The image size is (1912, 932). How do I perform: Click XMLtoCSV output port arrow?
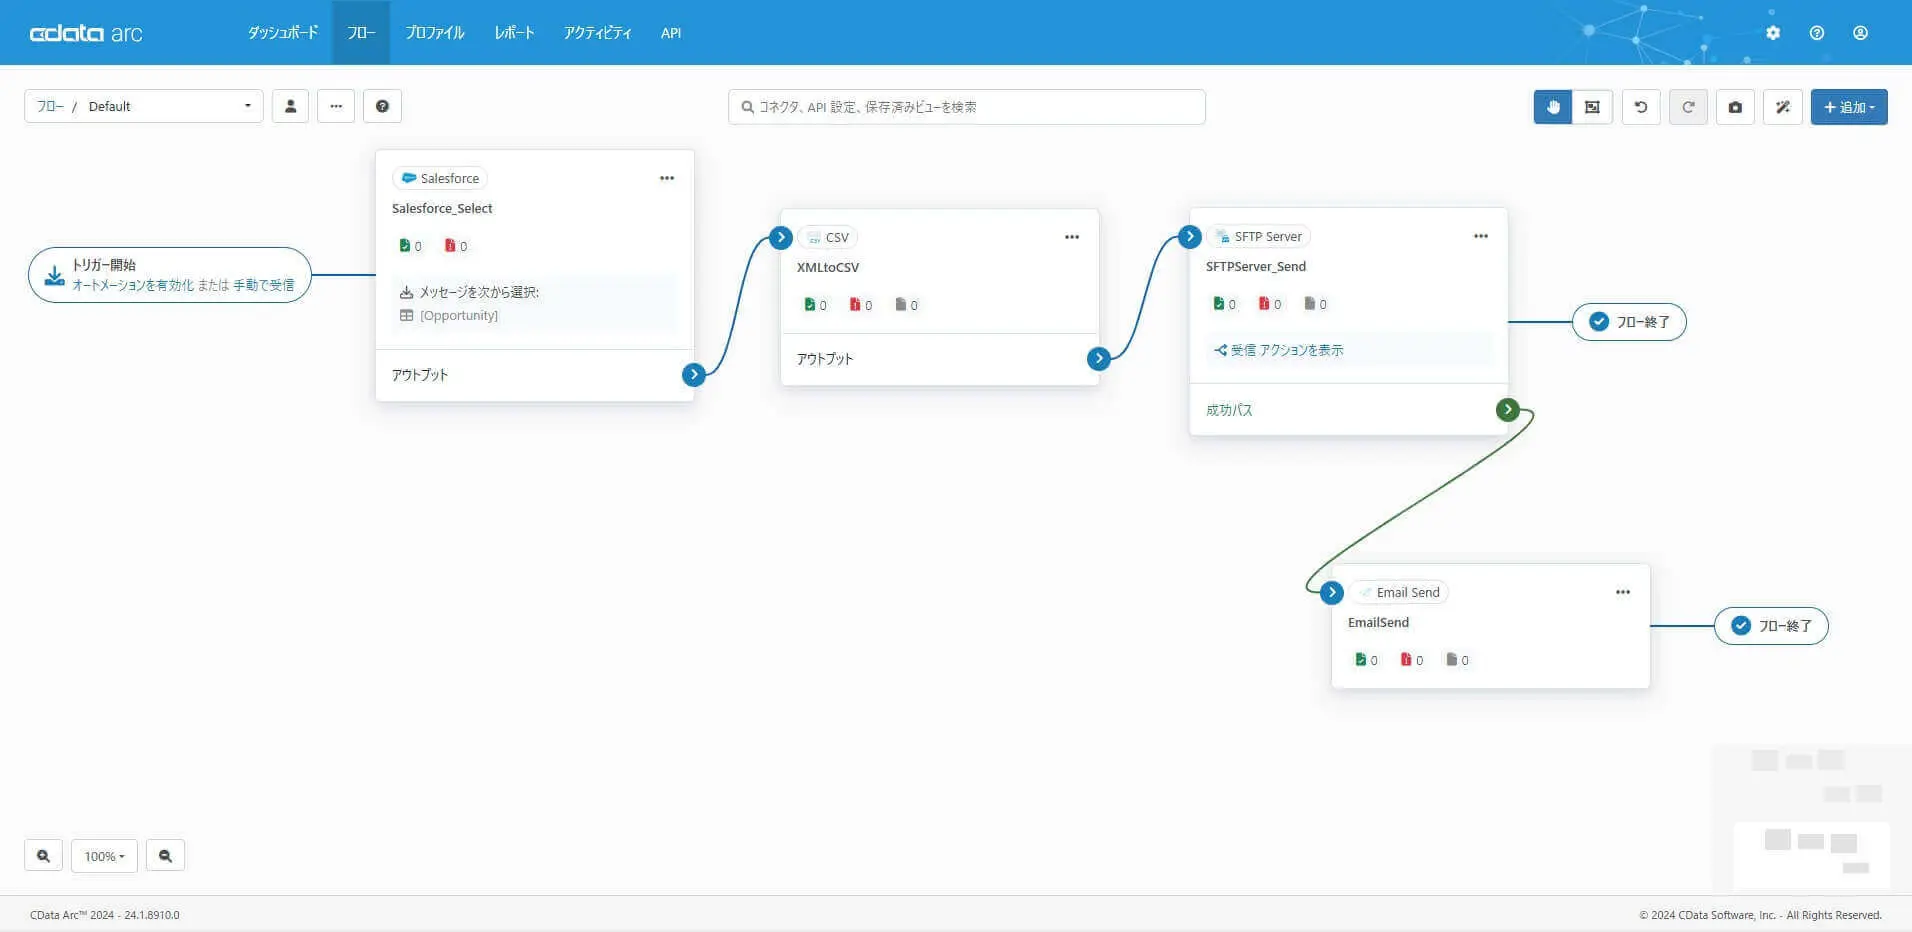[1099, 358]
